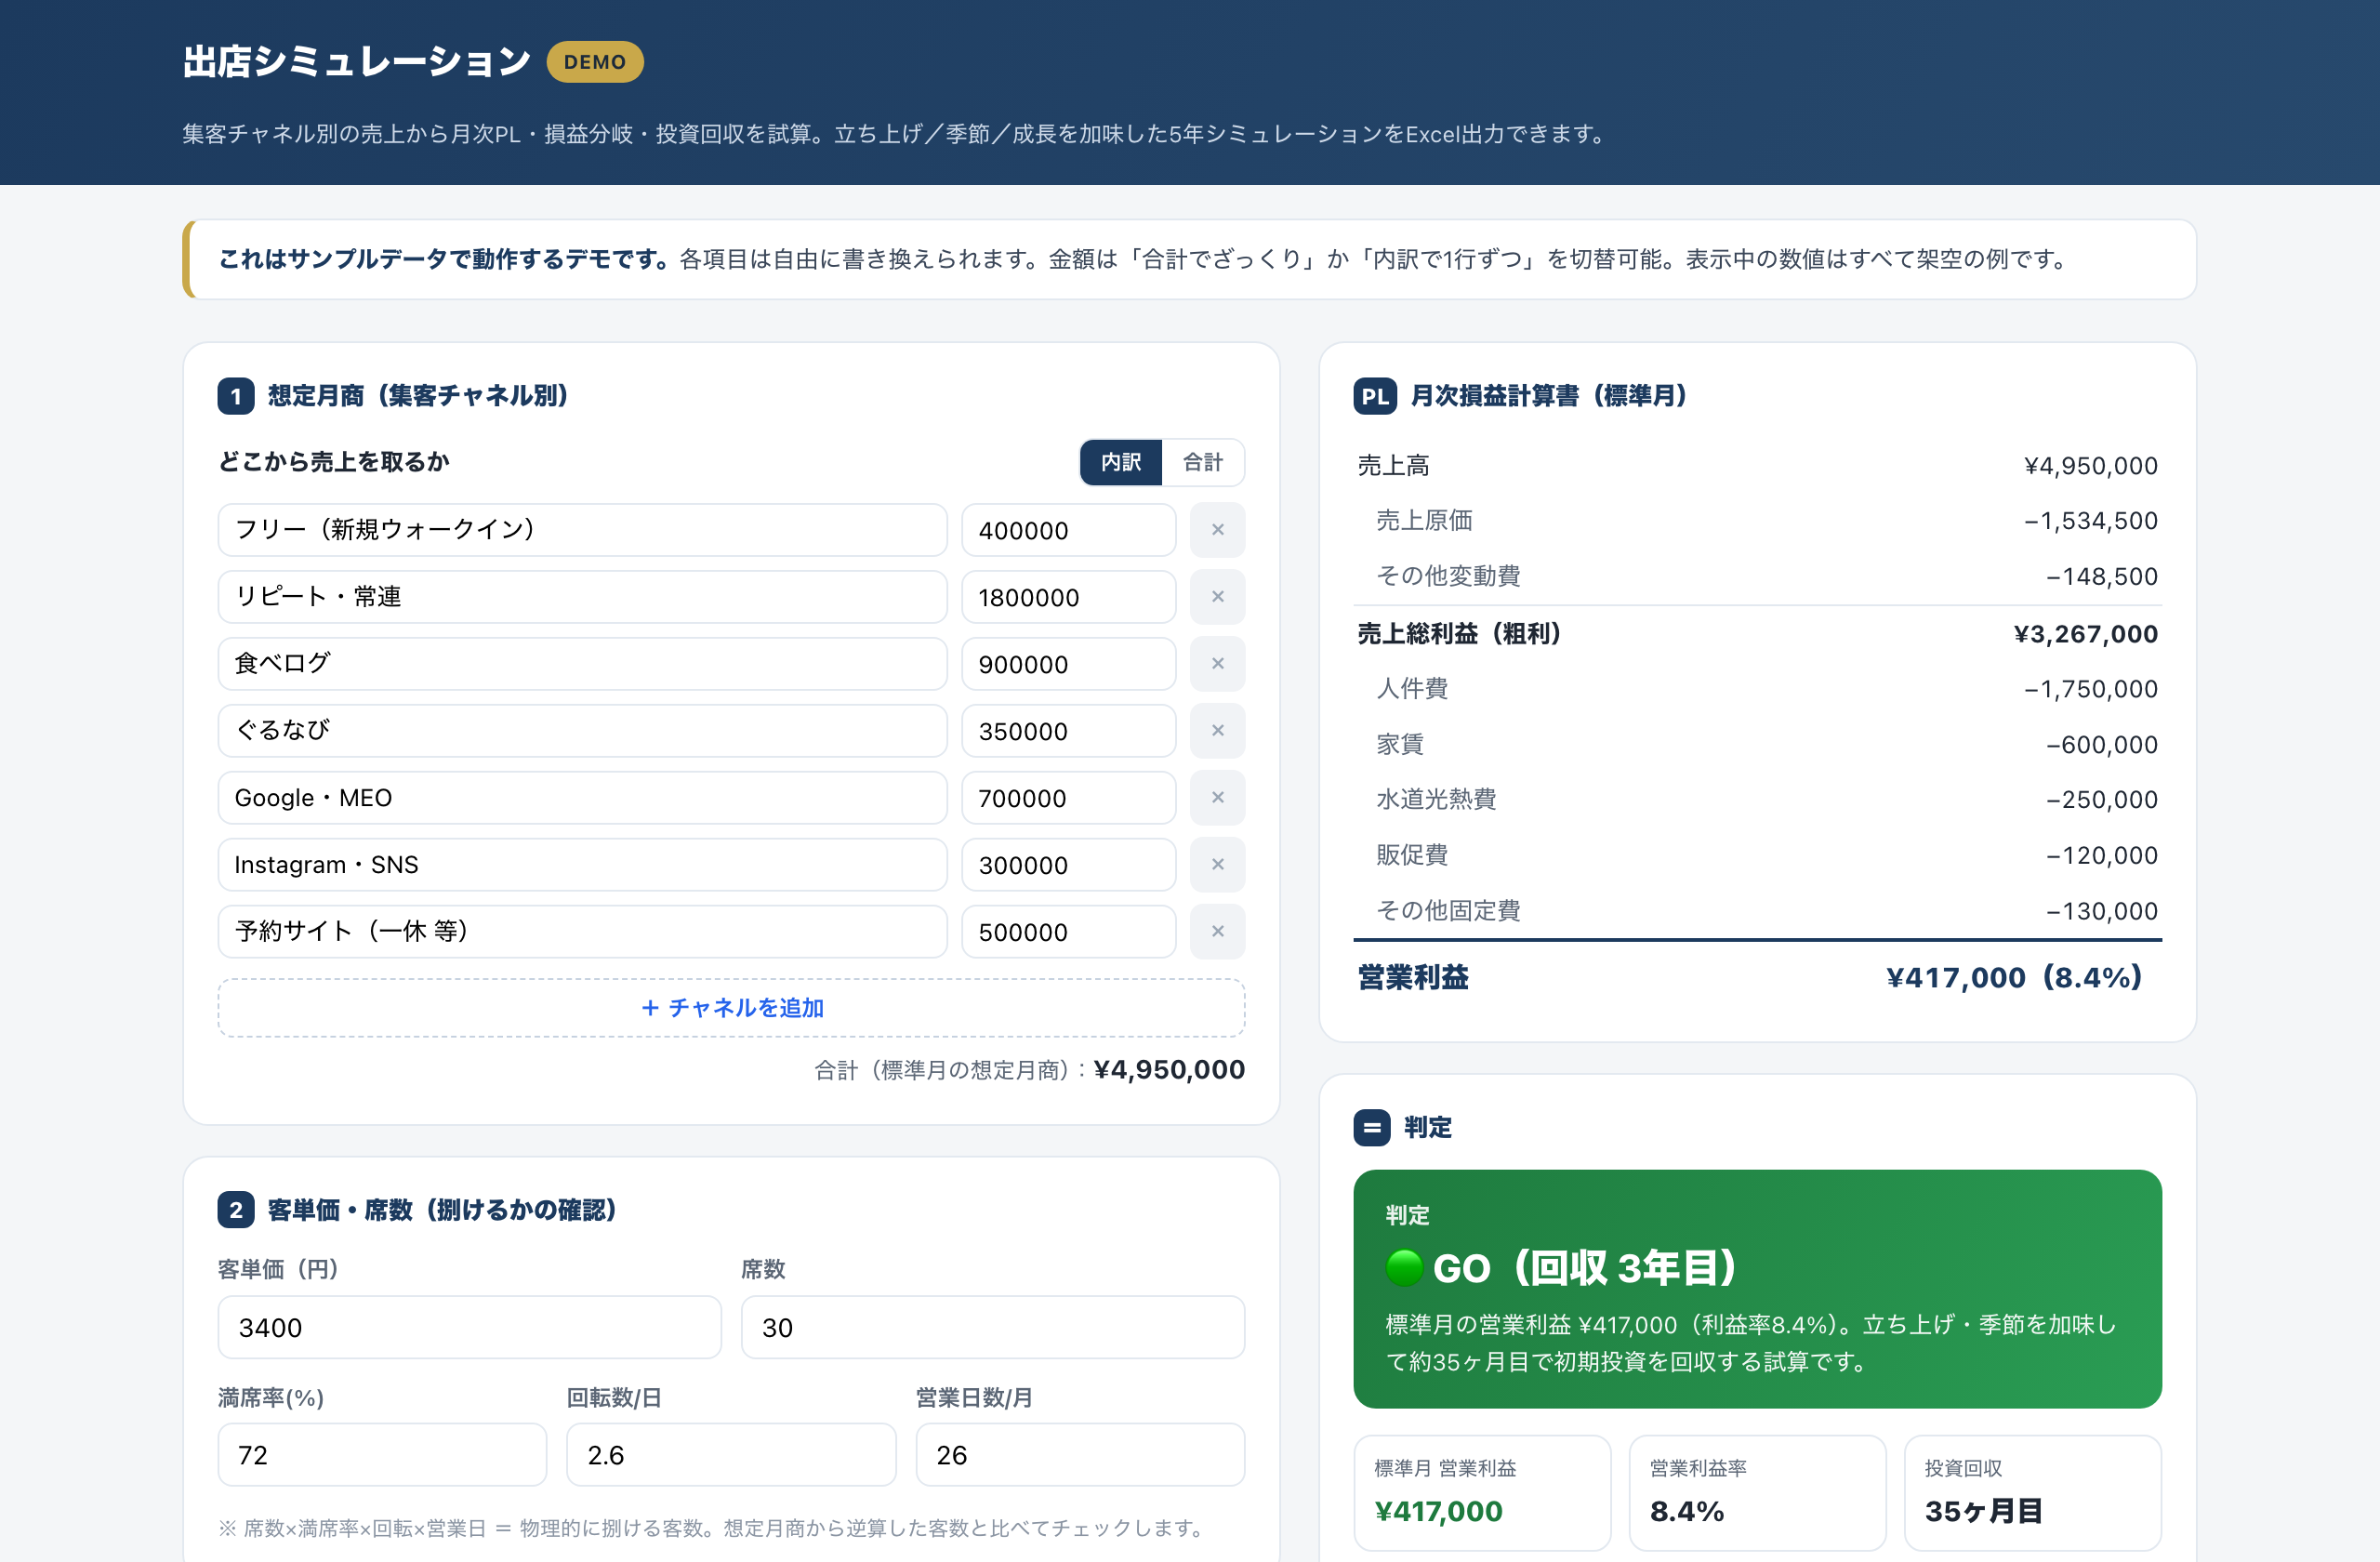Click the 営業利益率 8.4% card
The image size is (2380, 1562).
pyautogui.click(x=1757, y=1493)
